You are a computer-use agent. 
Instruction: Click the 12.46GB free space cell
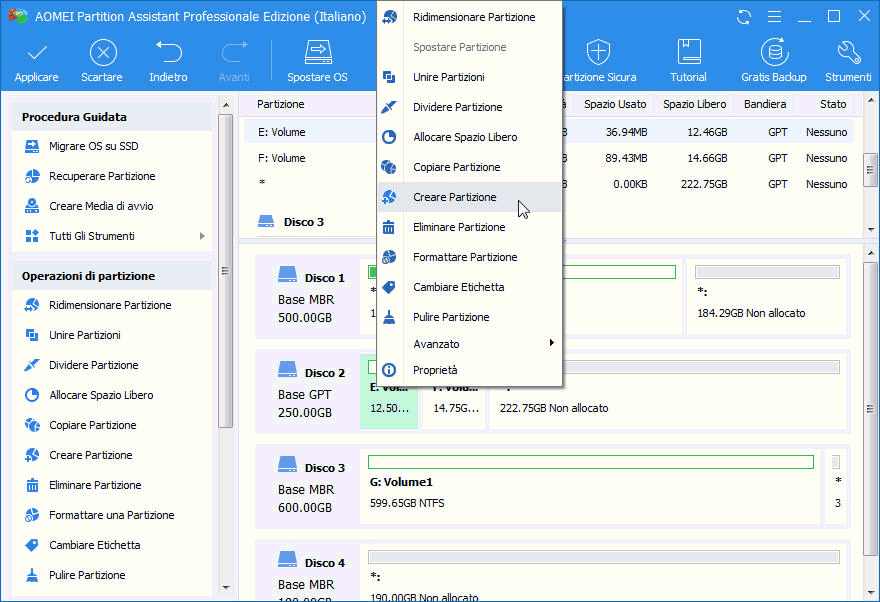[707, 132]
